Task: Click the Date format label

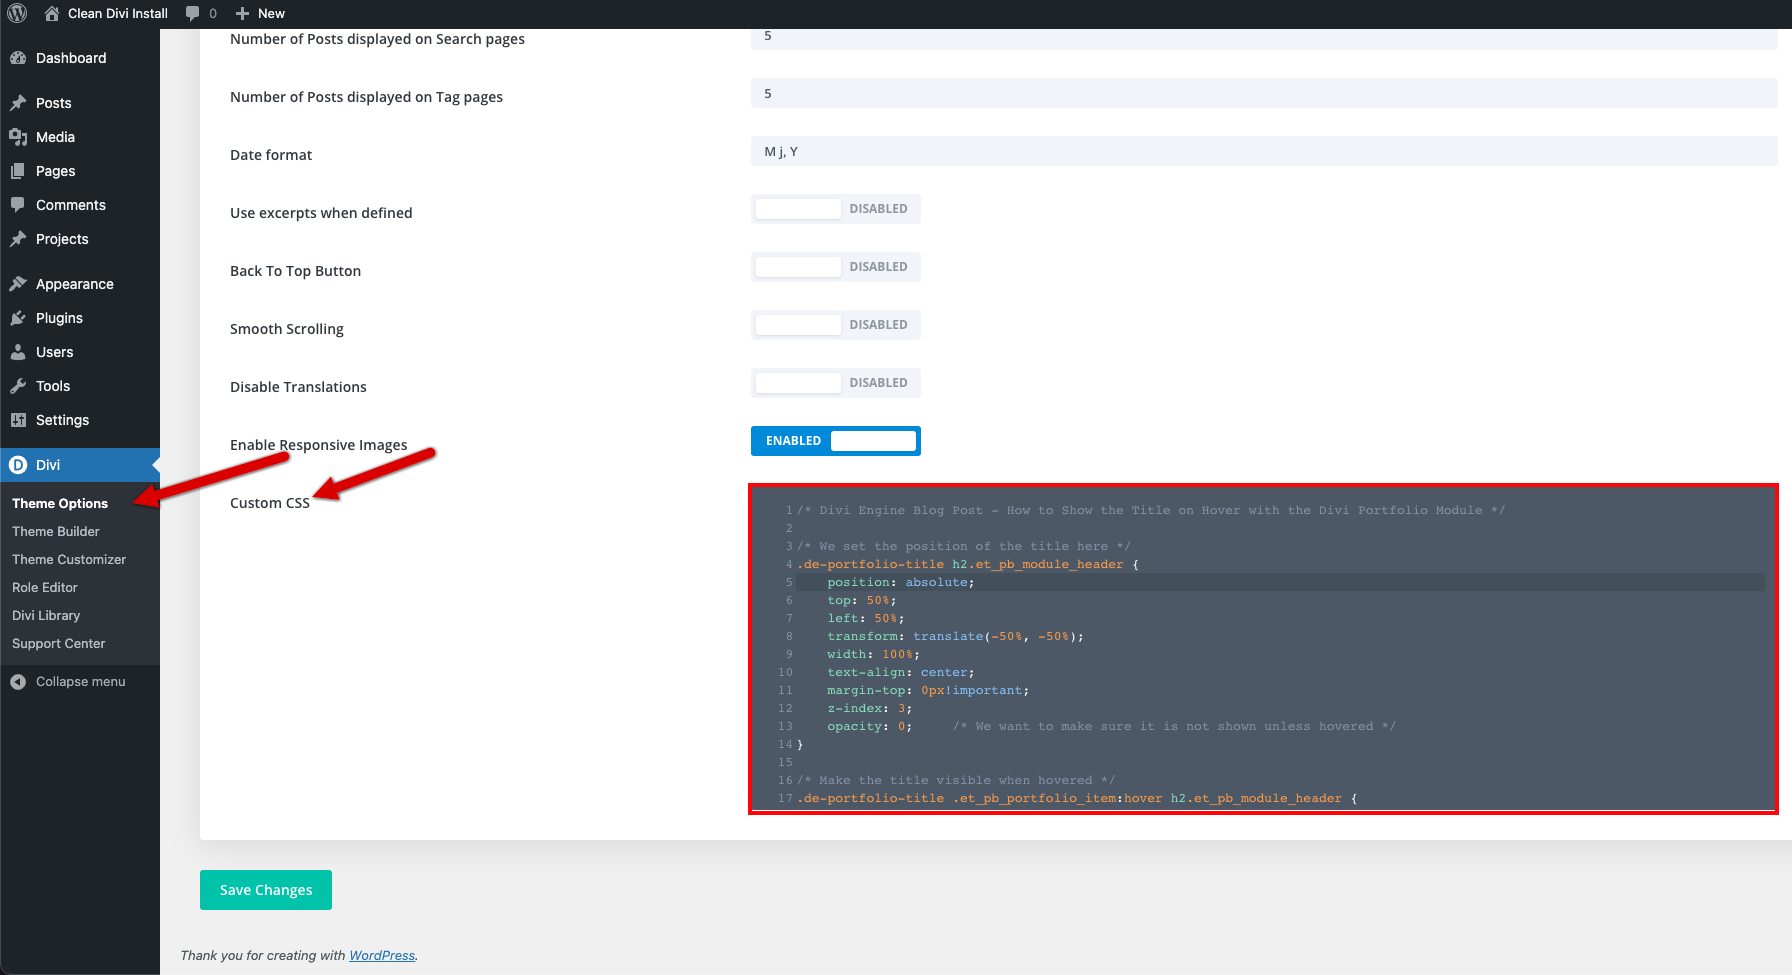Action: pyautogui.click(x=271, y=155)
